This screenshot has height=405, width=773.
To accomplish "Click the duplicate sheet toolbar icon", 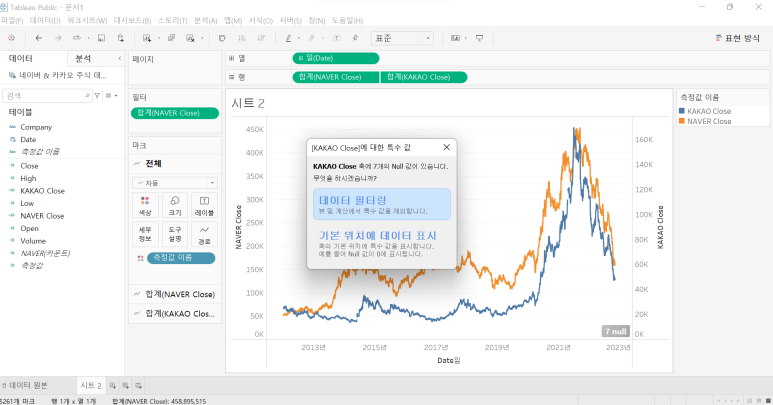I will tap(171, 38).
